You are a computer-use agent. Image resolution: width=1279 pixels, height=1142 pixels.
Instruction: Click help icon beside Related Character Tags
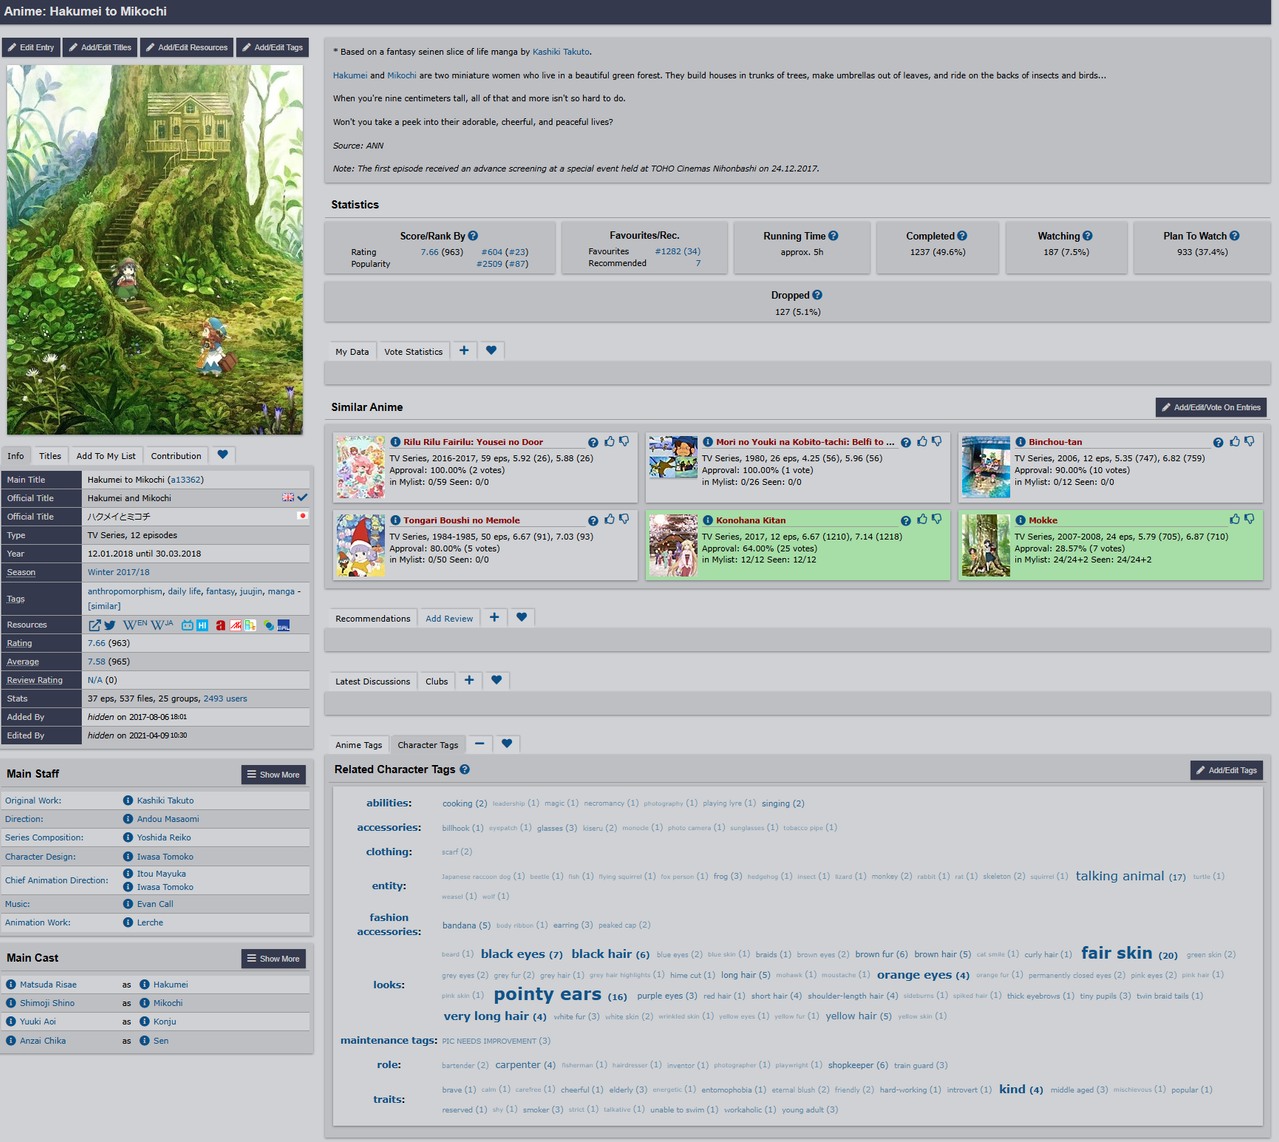click(464, 769)
